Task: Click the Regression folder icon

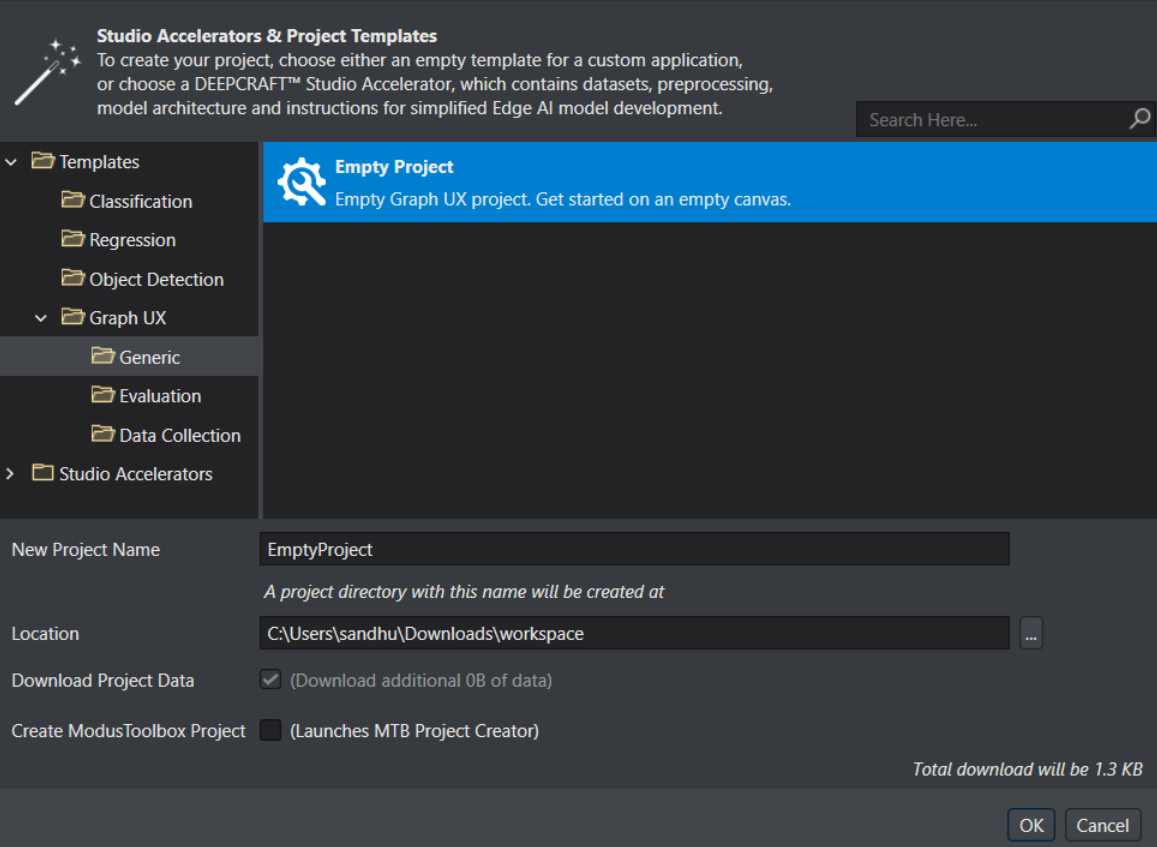Action: click(x=73, y=239)
